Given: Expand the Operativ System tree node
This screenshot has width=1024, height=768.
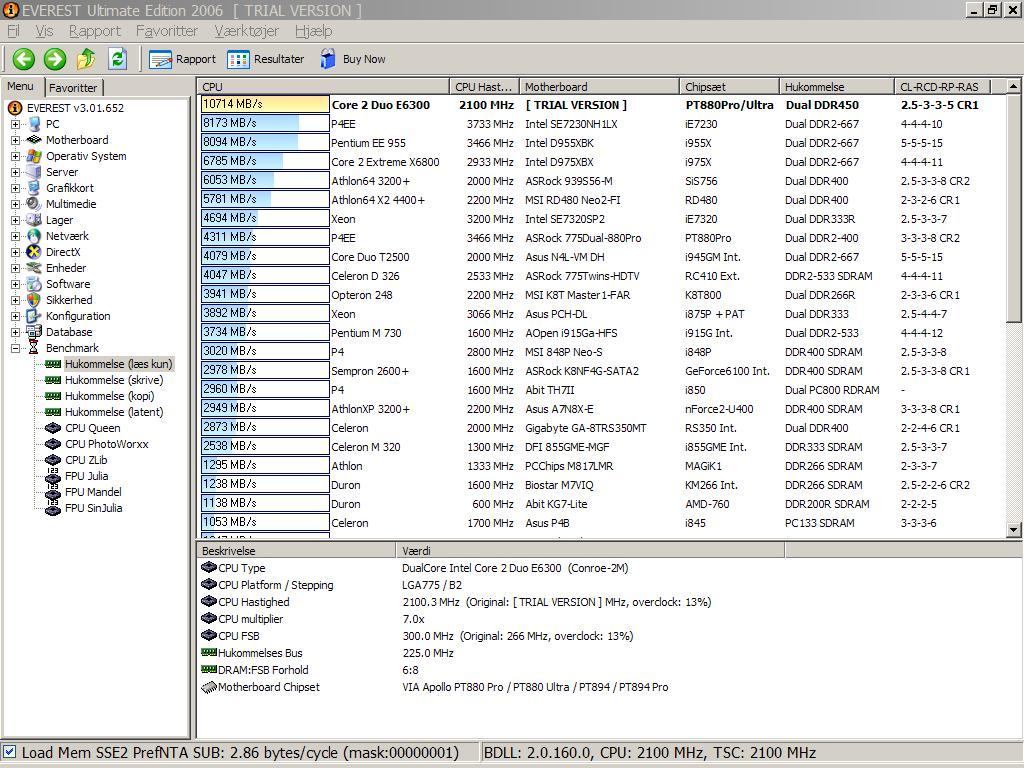Looking at the screenshot, I should (15, 156).
